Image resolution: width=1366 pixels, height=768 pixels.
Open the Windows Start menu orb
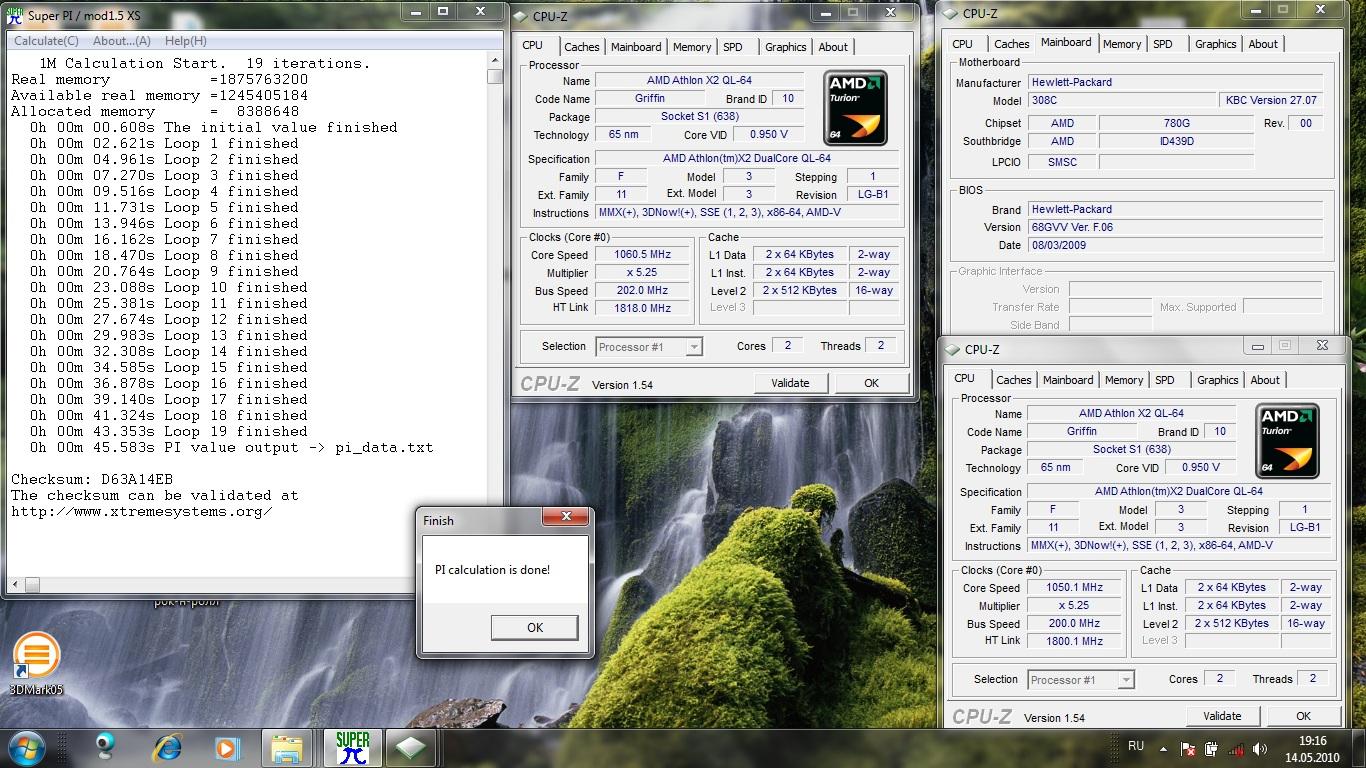26,747
